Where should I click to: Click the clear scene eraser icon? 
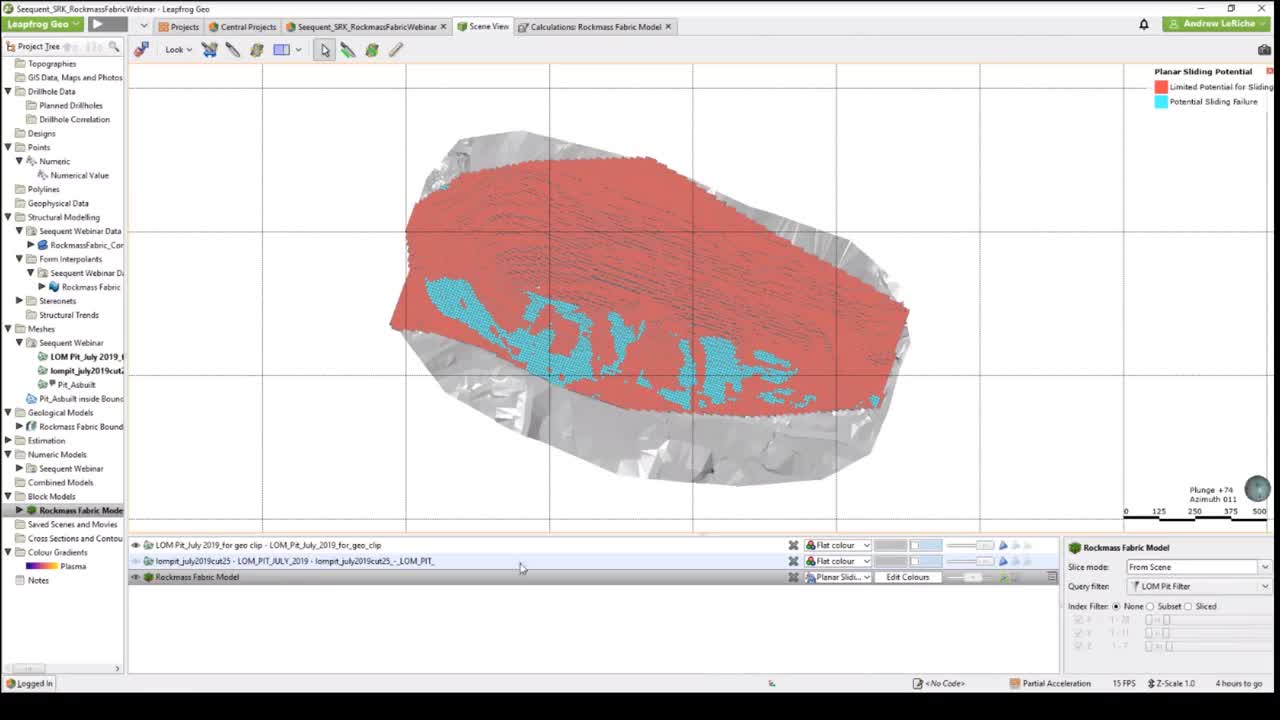point(141,49)
